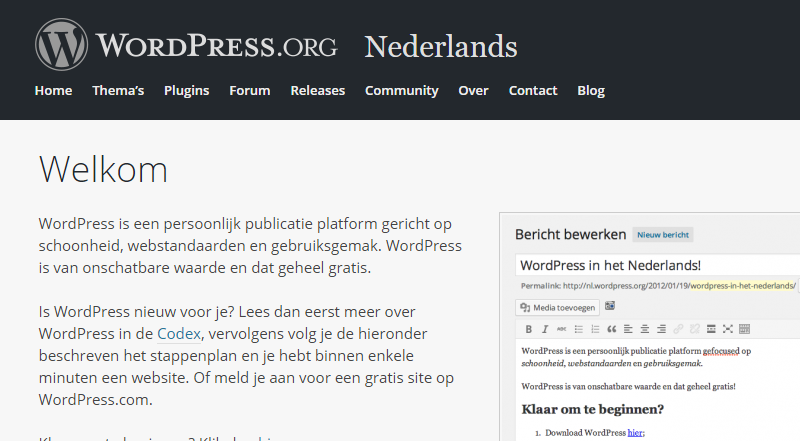Viewport: 800px width, 441px height.
Task: Click the align left icon
Action: point(628,329)
